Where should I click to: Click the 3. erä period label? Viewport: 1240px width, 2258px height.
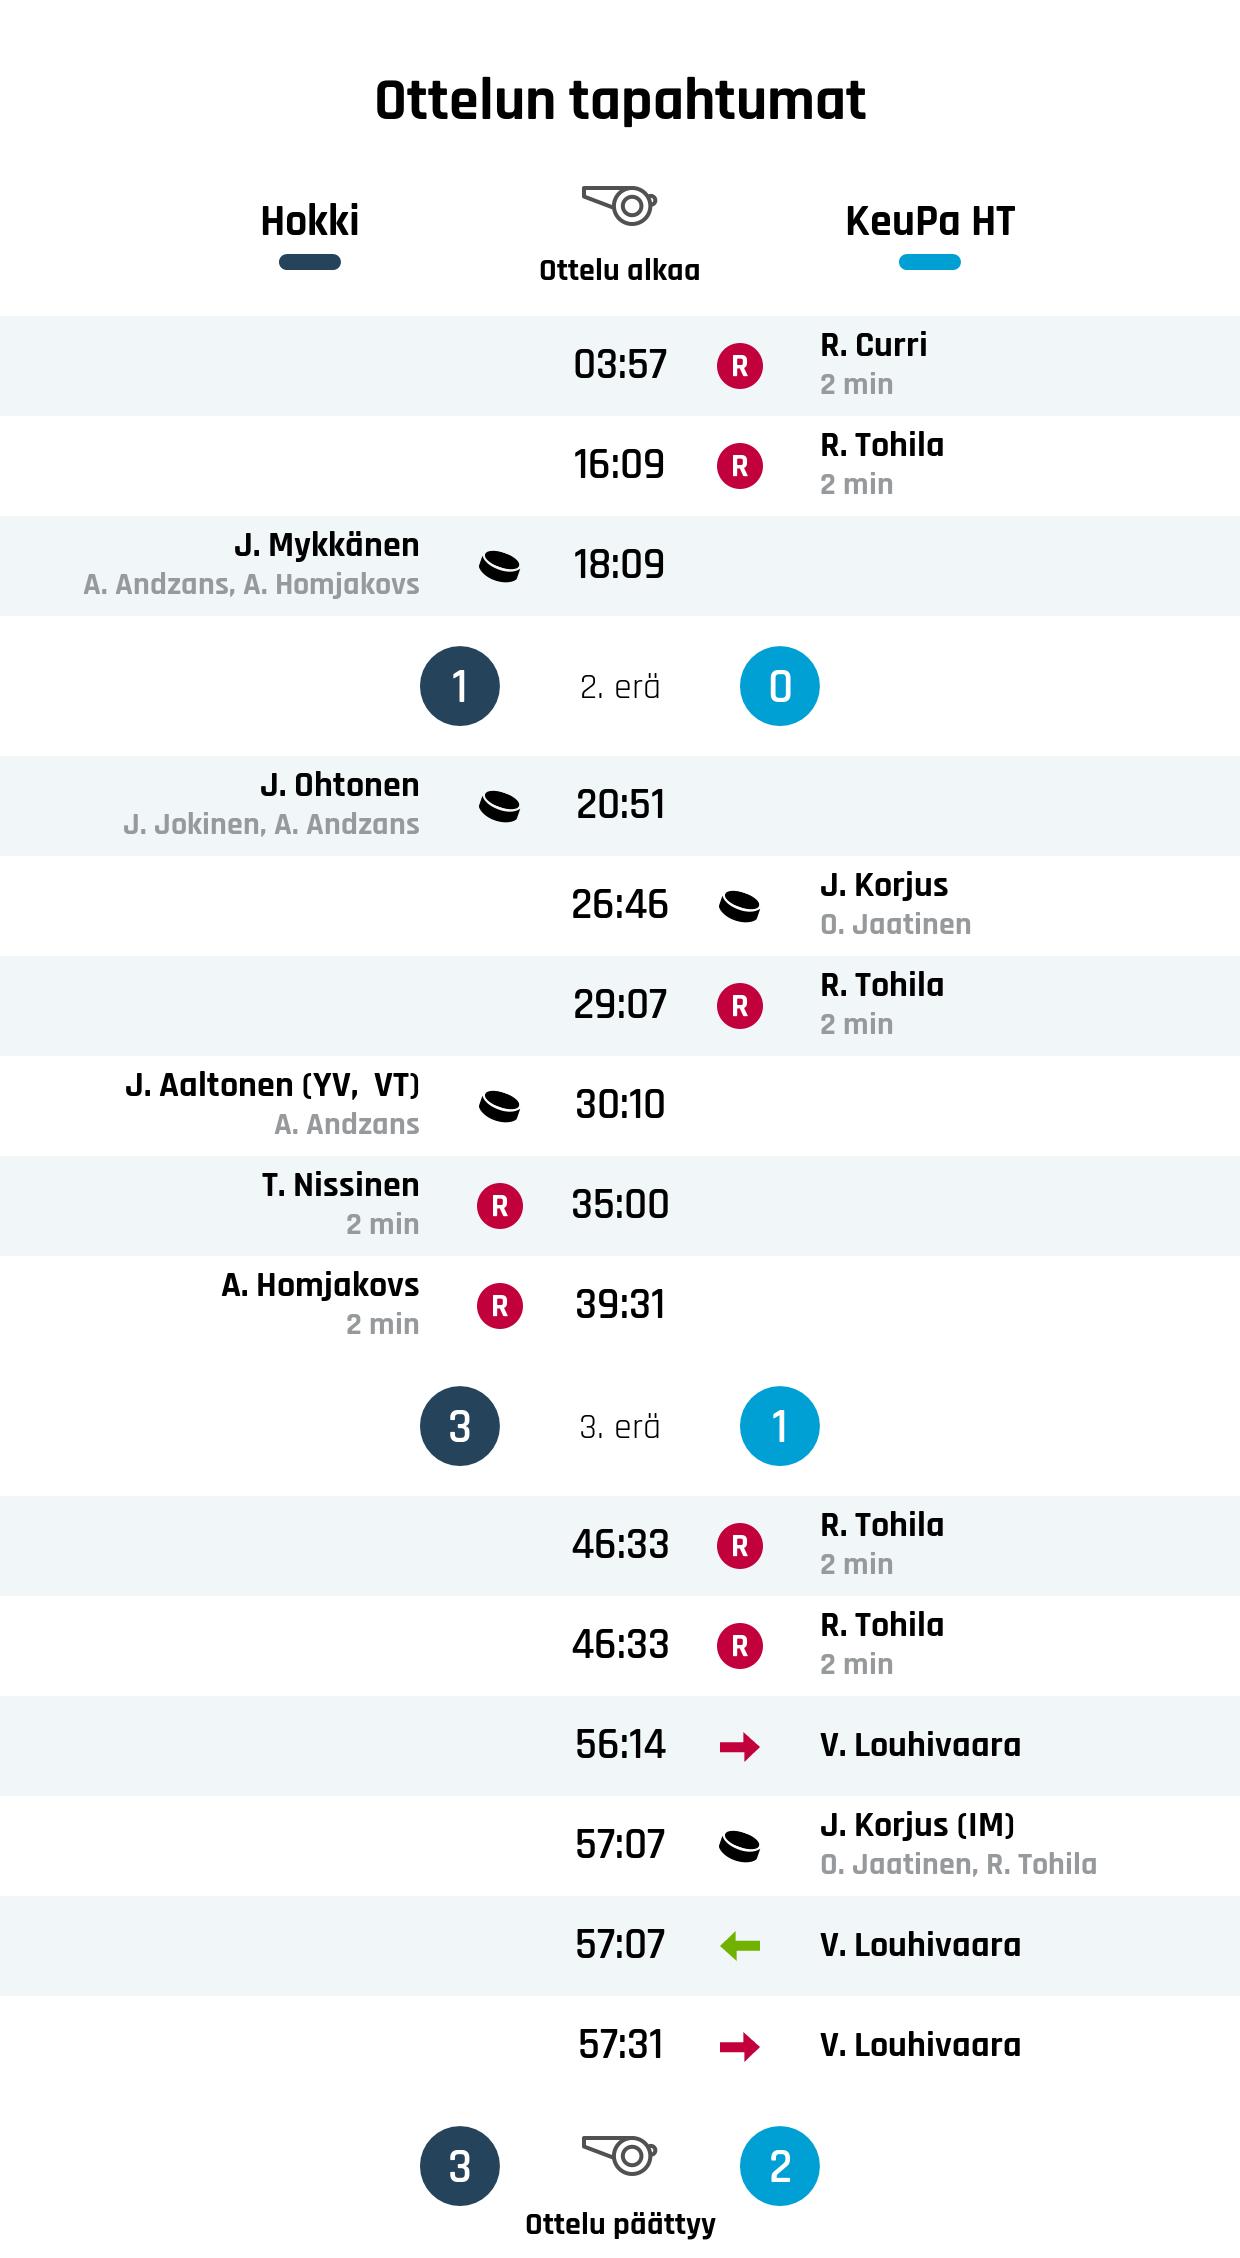pos(620,1427)
